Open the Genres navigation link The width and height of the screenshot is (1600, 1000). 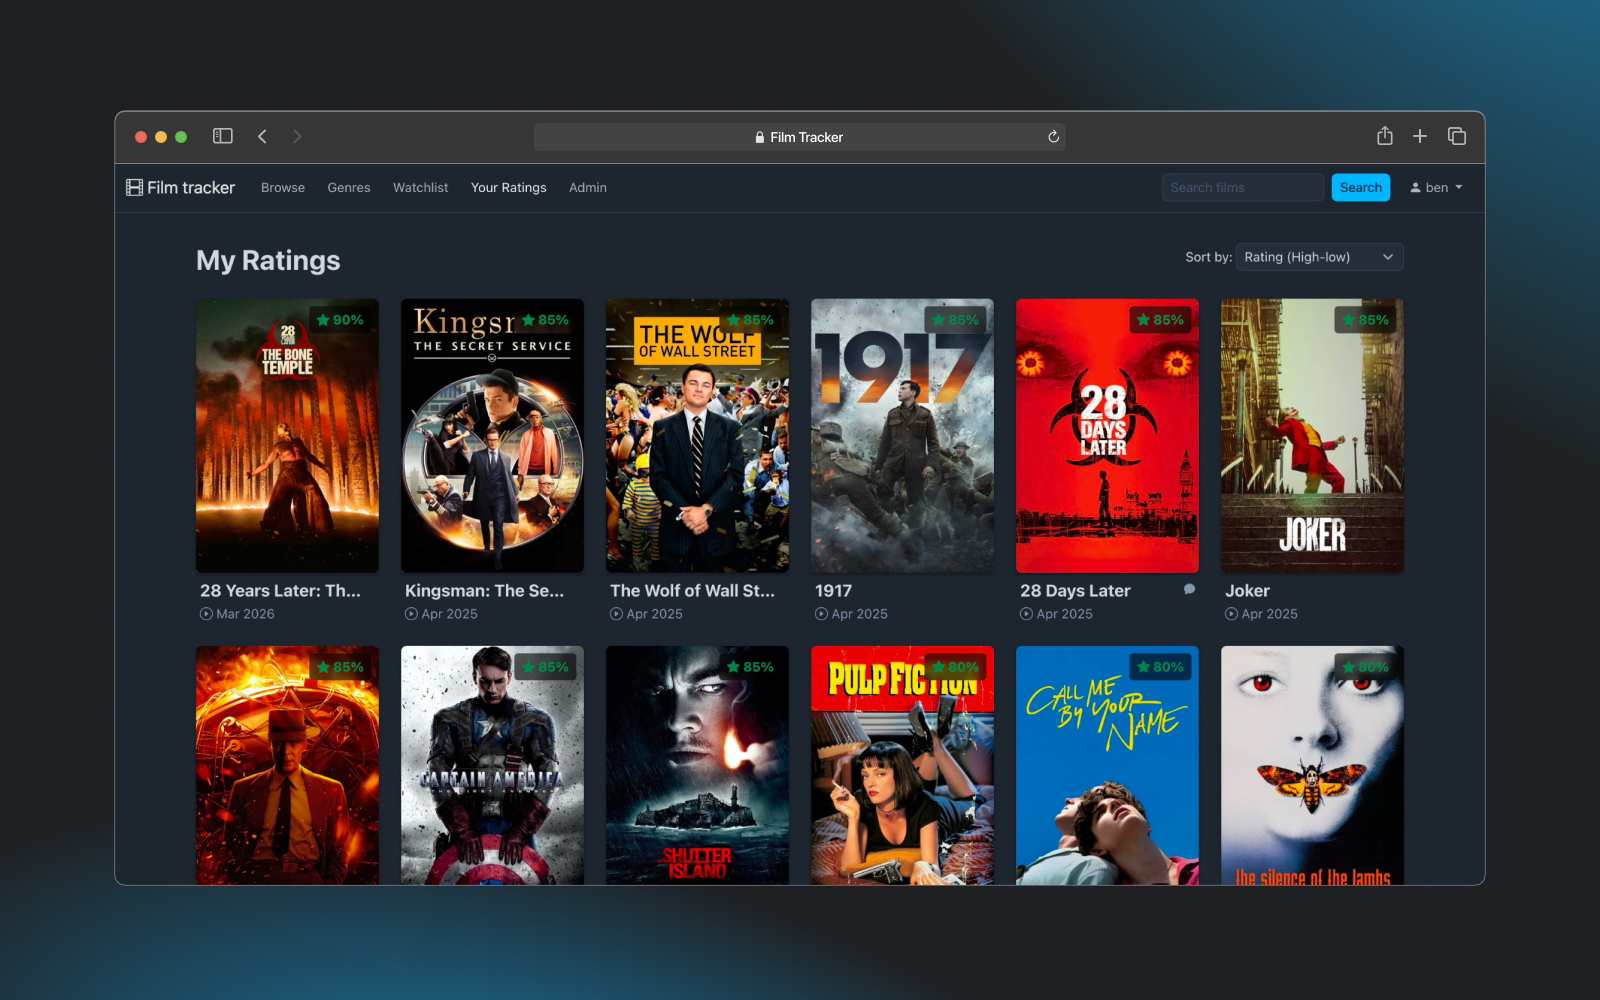[x=348, y=187]
